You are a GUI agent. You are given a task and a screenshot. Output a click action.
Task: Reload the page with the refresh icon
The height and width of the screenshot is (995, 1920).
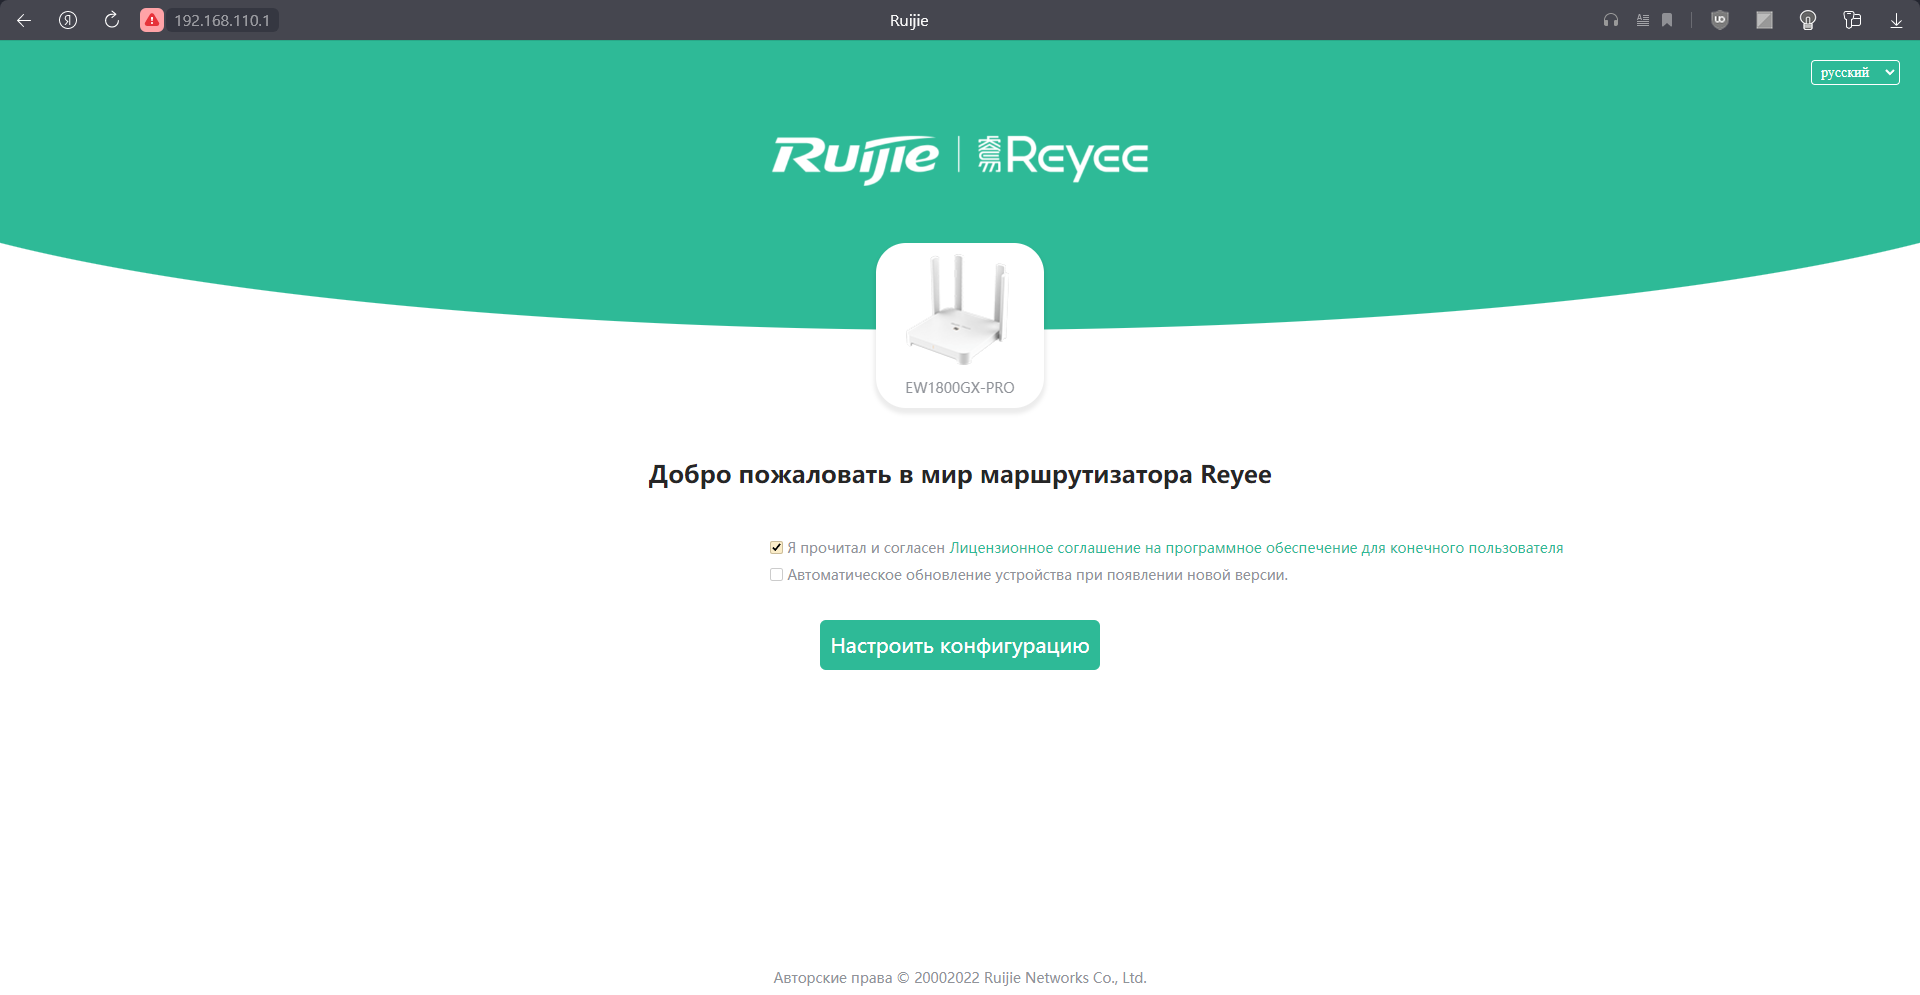pyautogui.click(x=112, y=20)
